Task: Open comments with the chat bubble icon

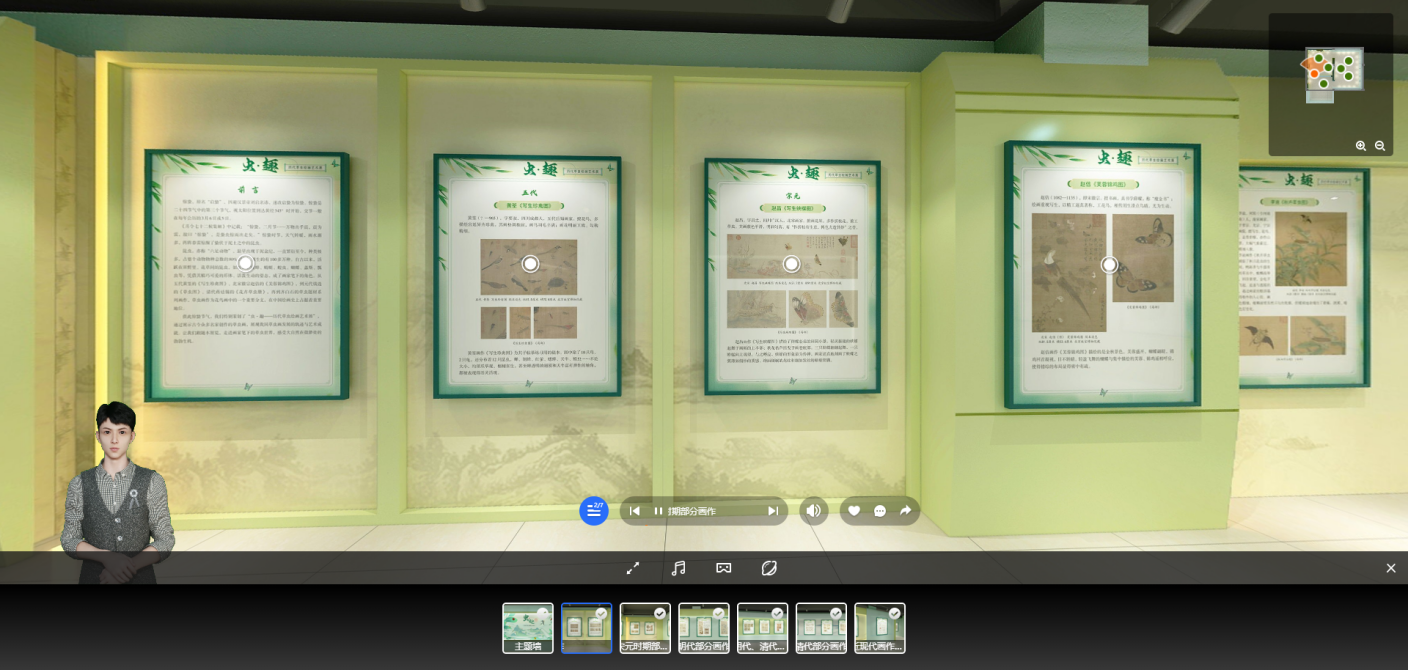Action: [880, 511]
